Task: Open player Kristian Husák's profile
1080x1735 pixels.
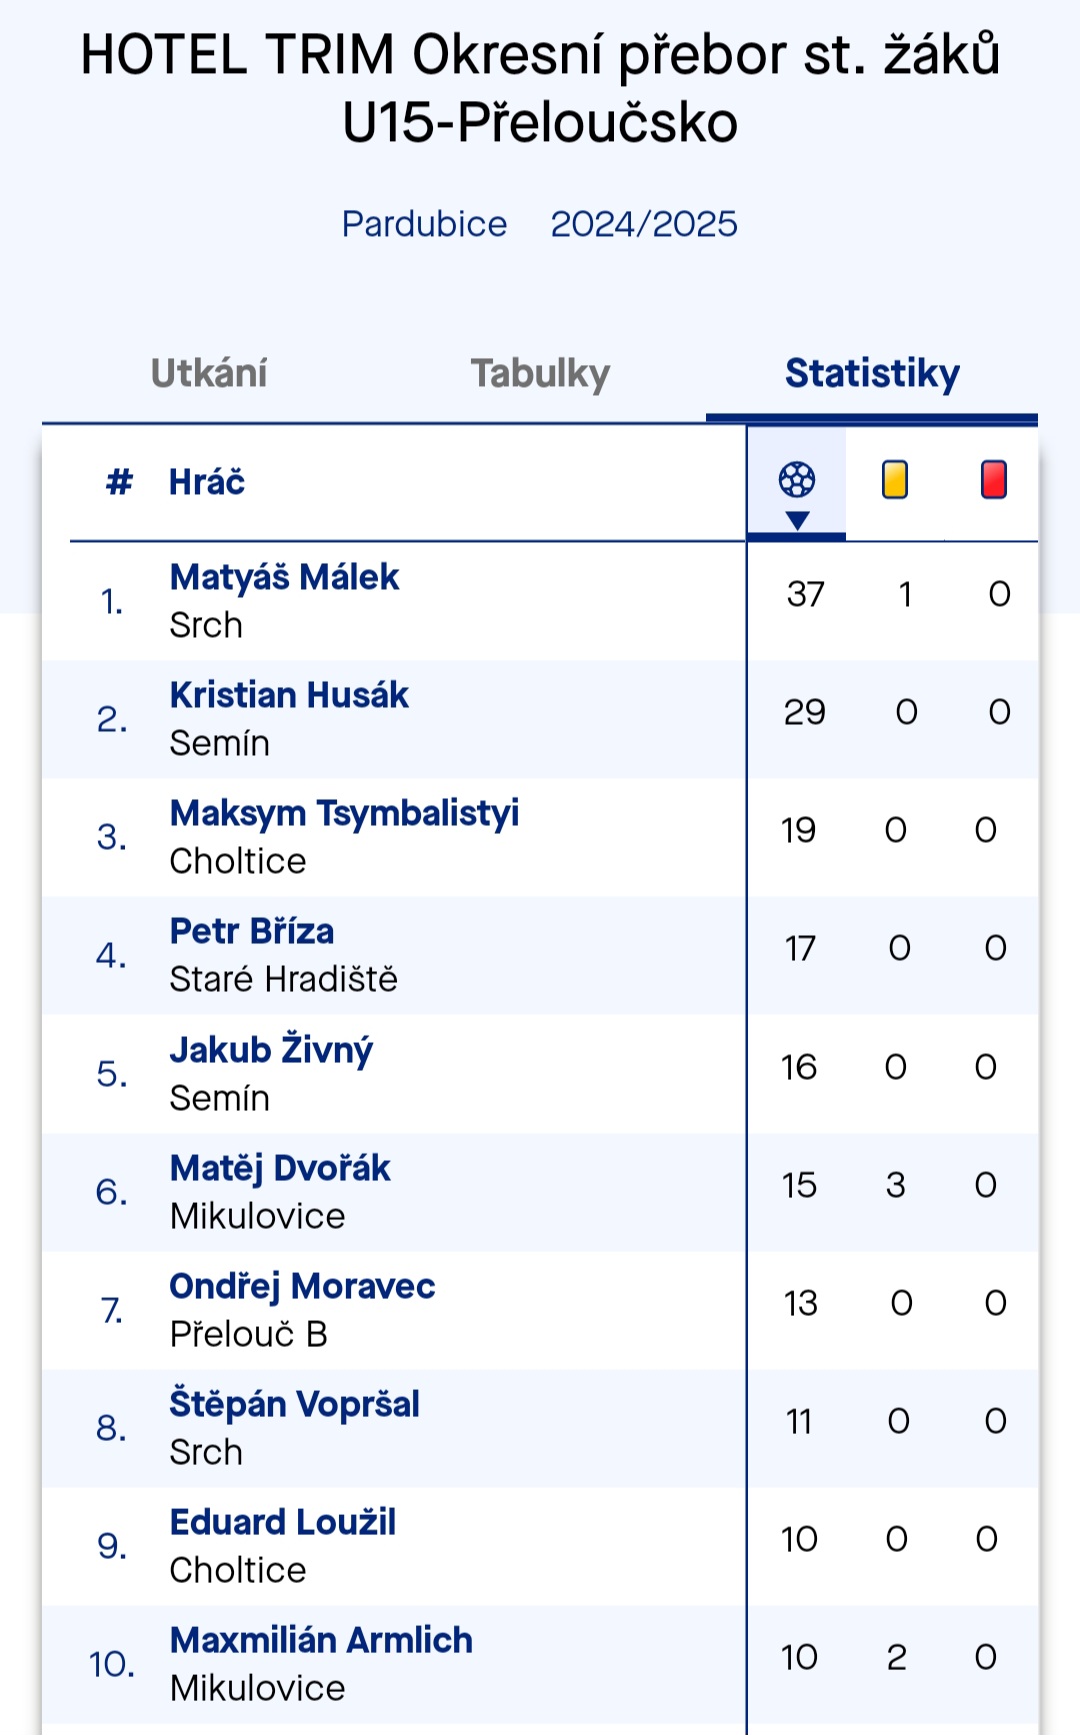Action: [x=289, y=695]
